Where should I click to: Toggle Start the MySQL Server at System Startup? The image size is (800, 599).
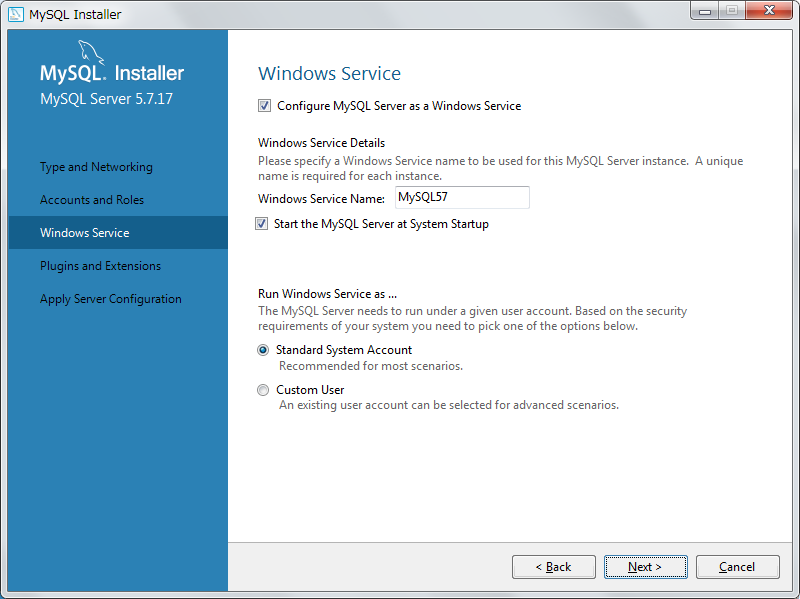pos(262,225)
